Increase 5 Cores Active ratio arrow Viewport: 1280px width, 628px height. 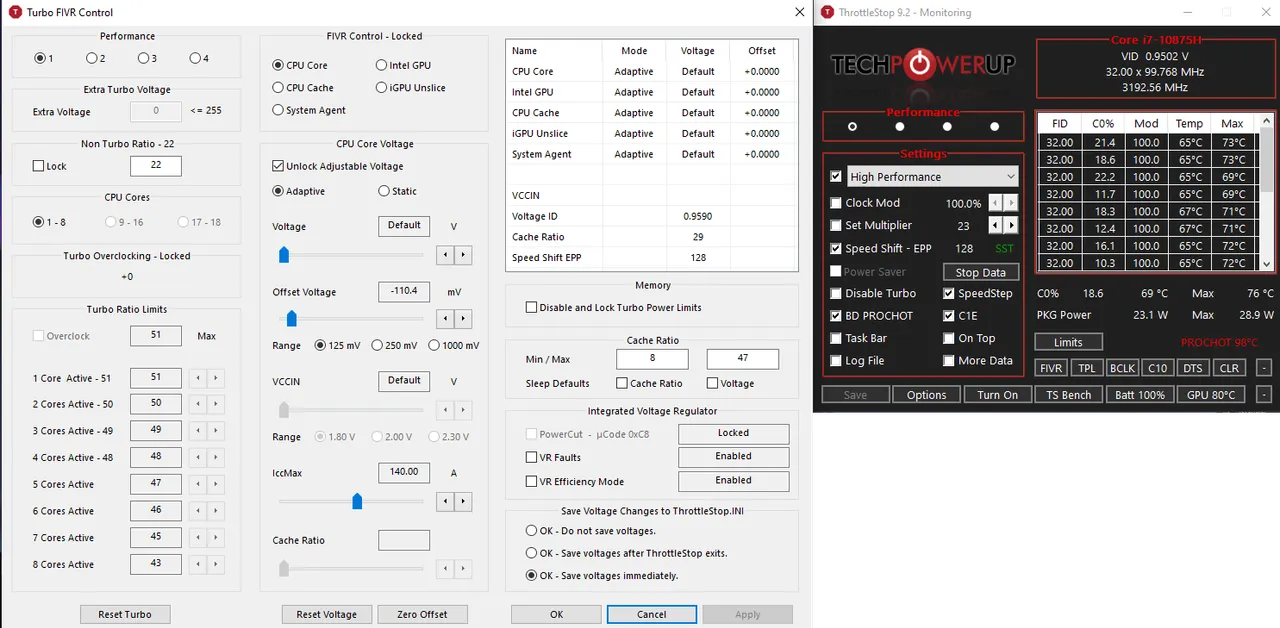point(216,484)
